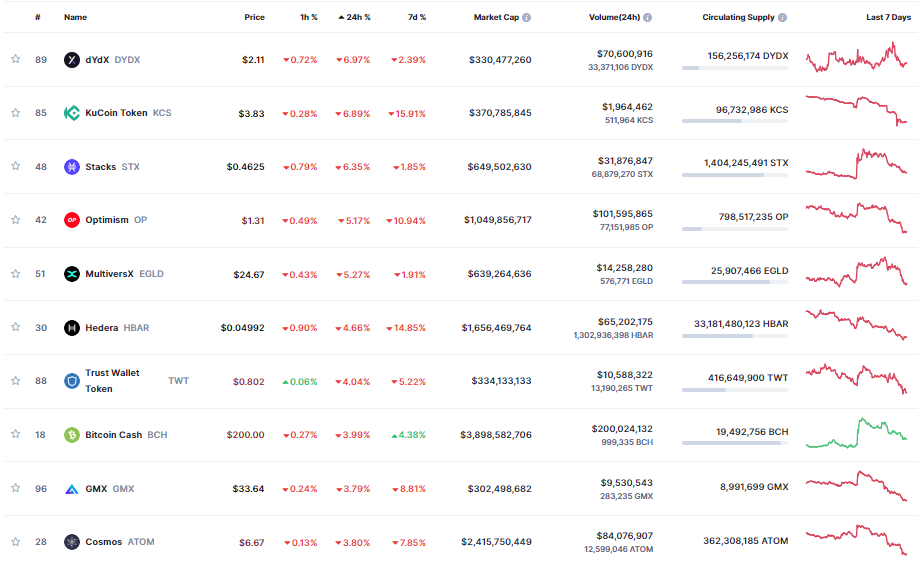The width and height of the screenshot is (921, 567).
Task: Reverse the 24h % column sort
Action: 354,17
